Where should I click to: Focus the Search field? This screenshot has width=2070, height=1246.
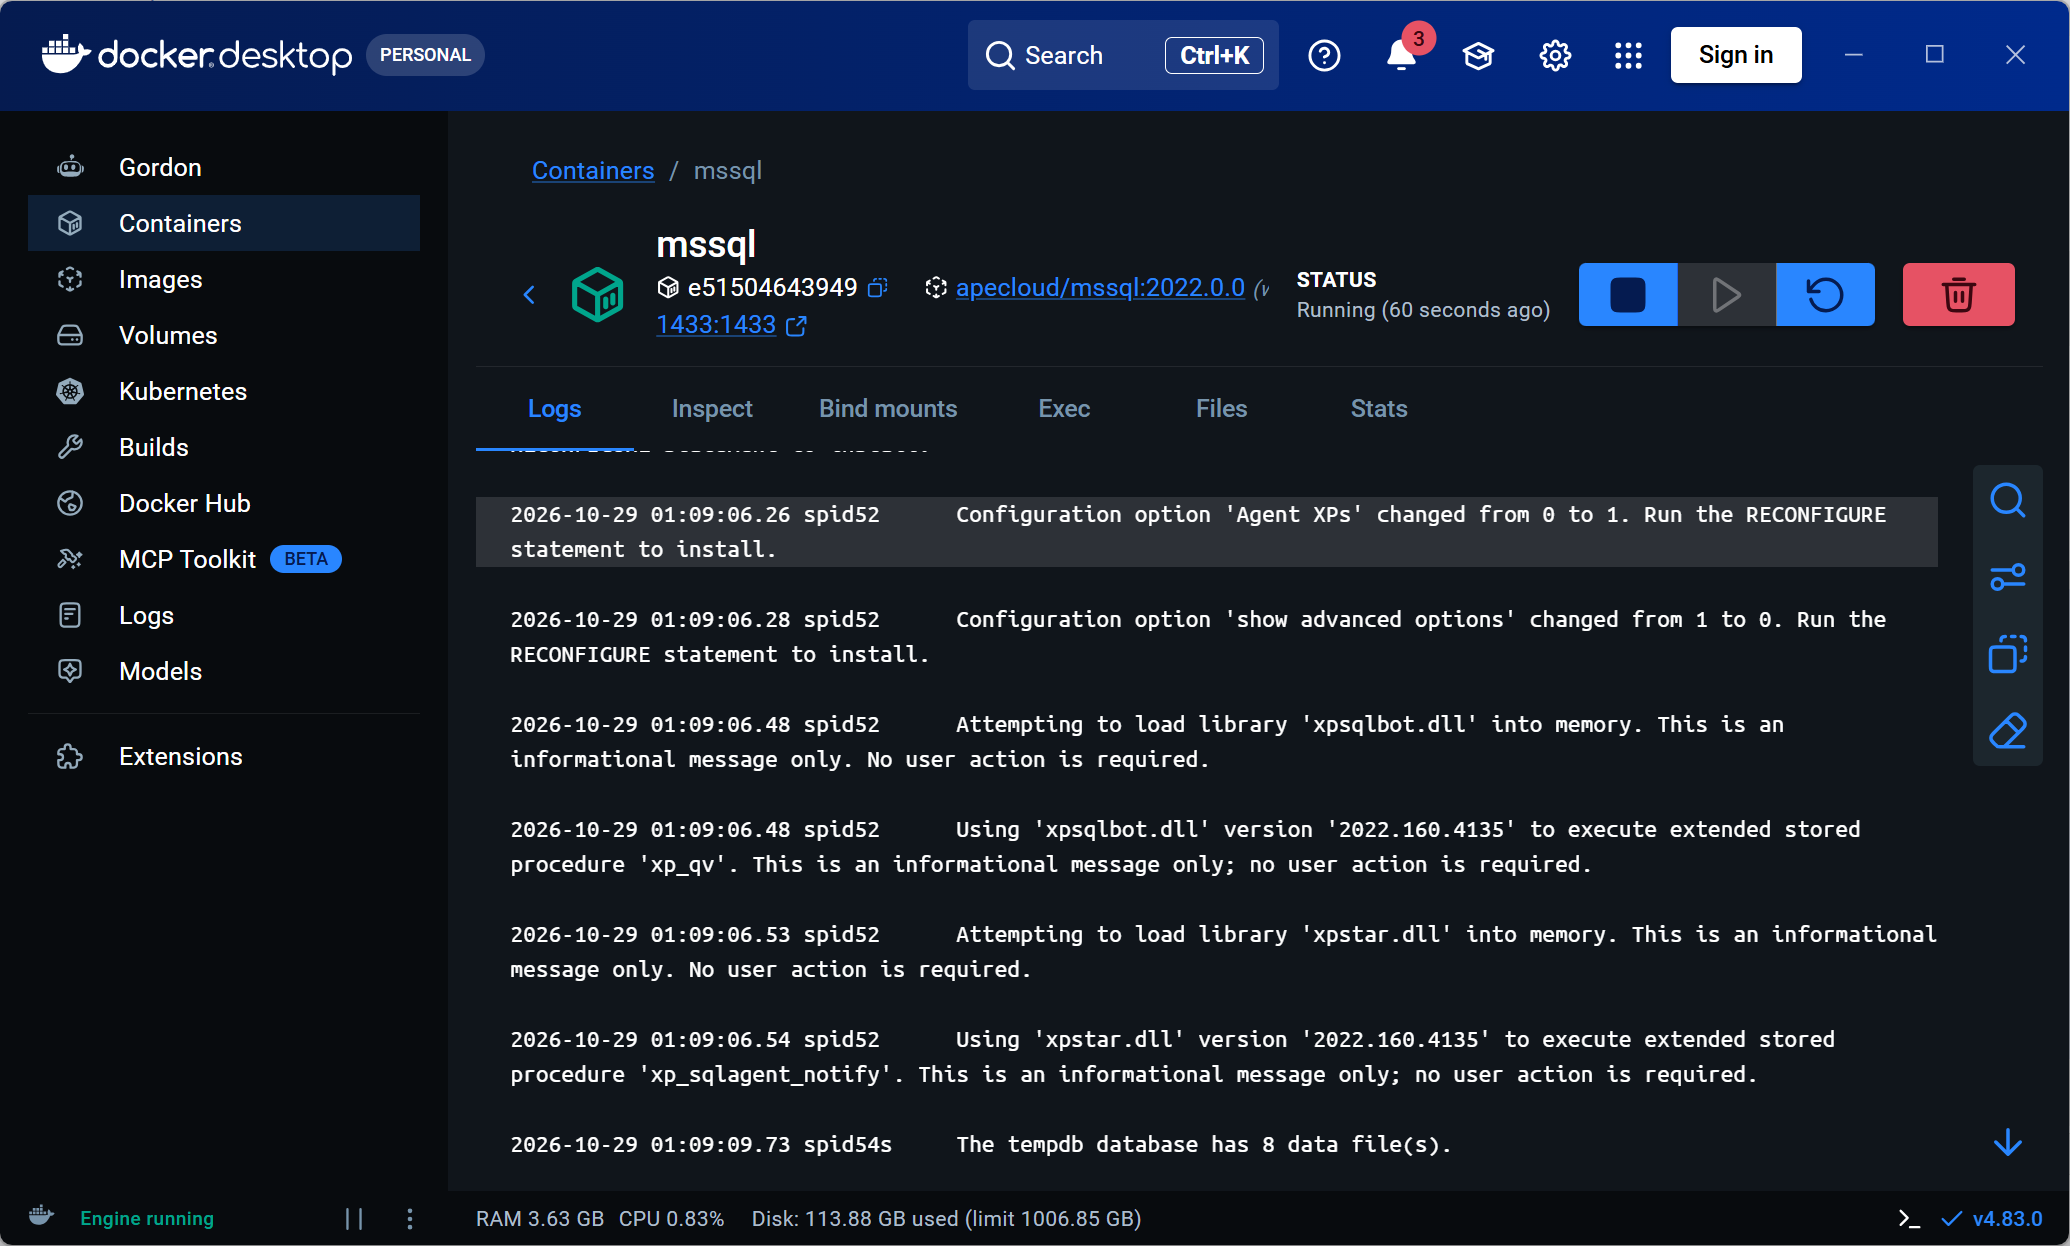click(1123, 55)
